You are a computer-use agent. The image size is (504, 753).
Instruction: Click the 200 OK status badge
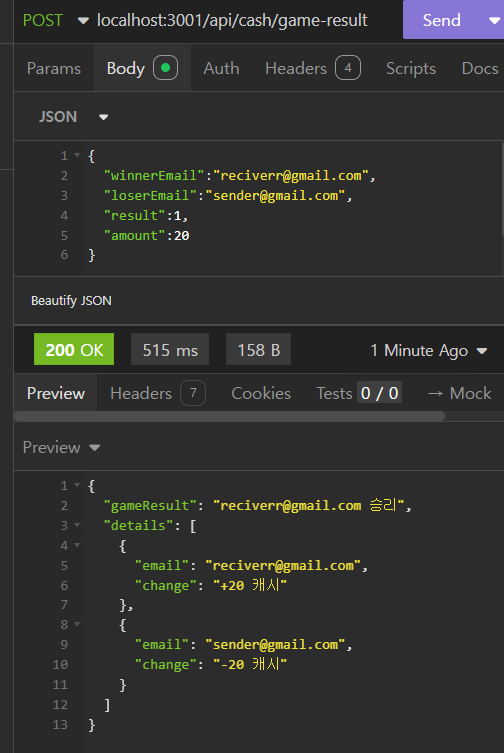(x=74, y=350)
